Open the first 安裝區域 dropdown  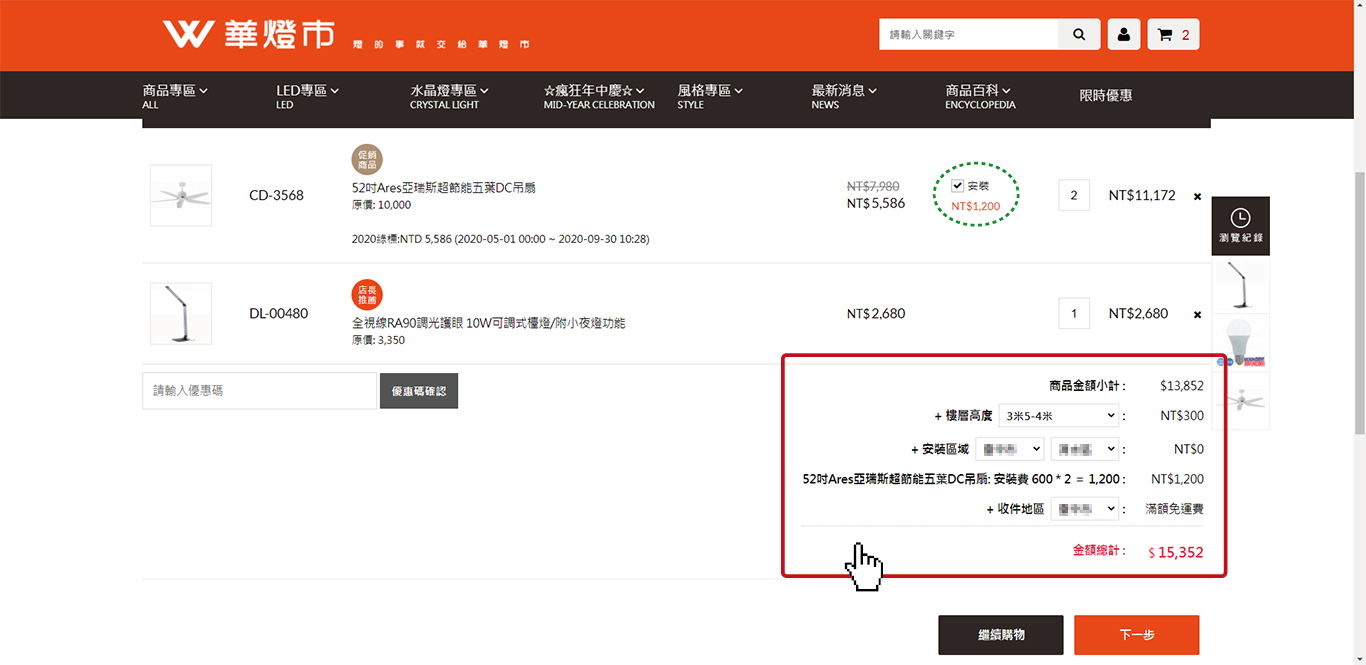tap(1009, 450)
